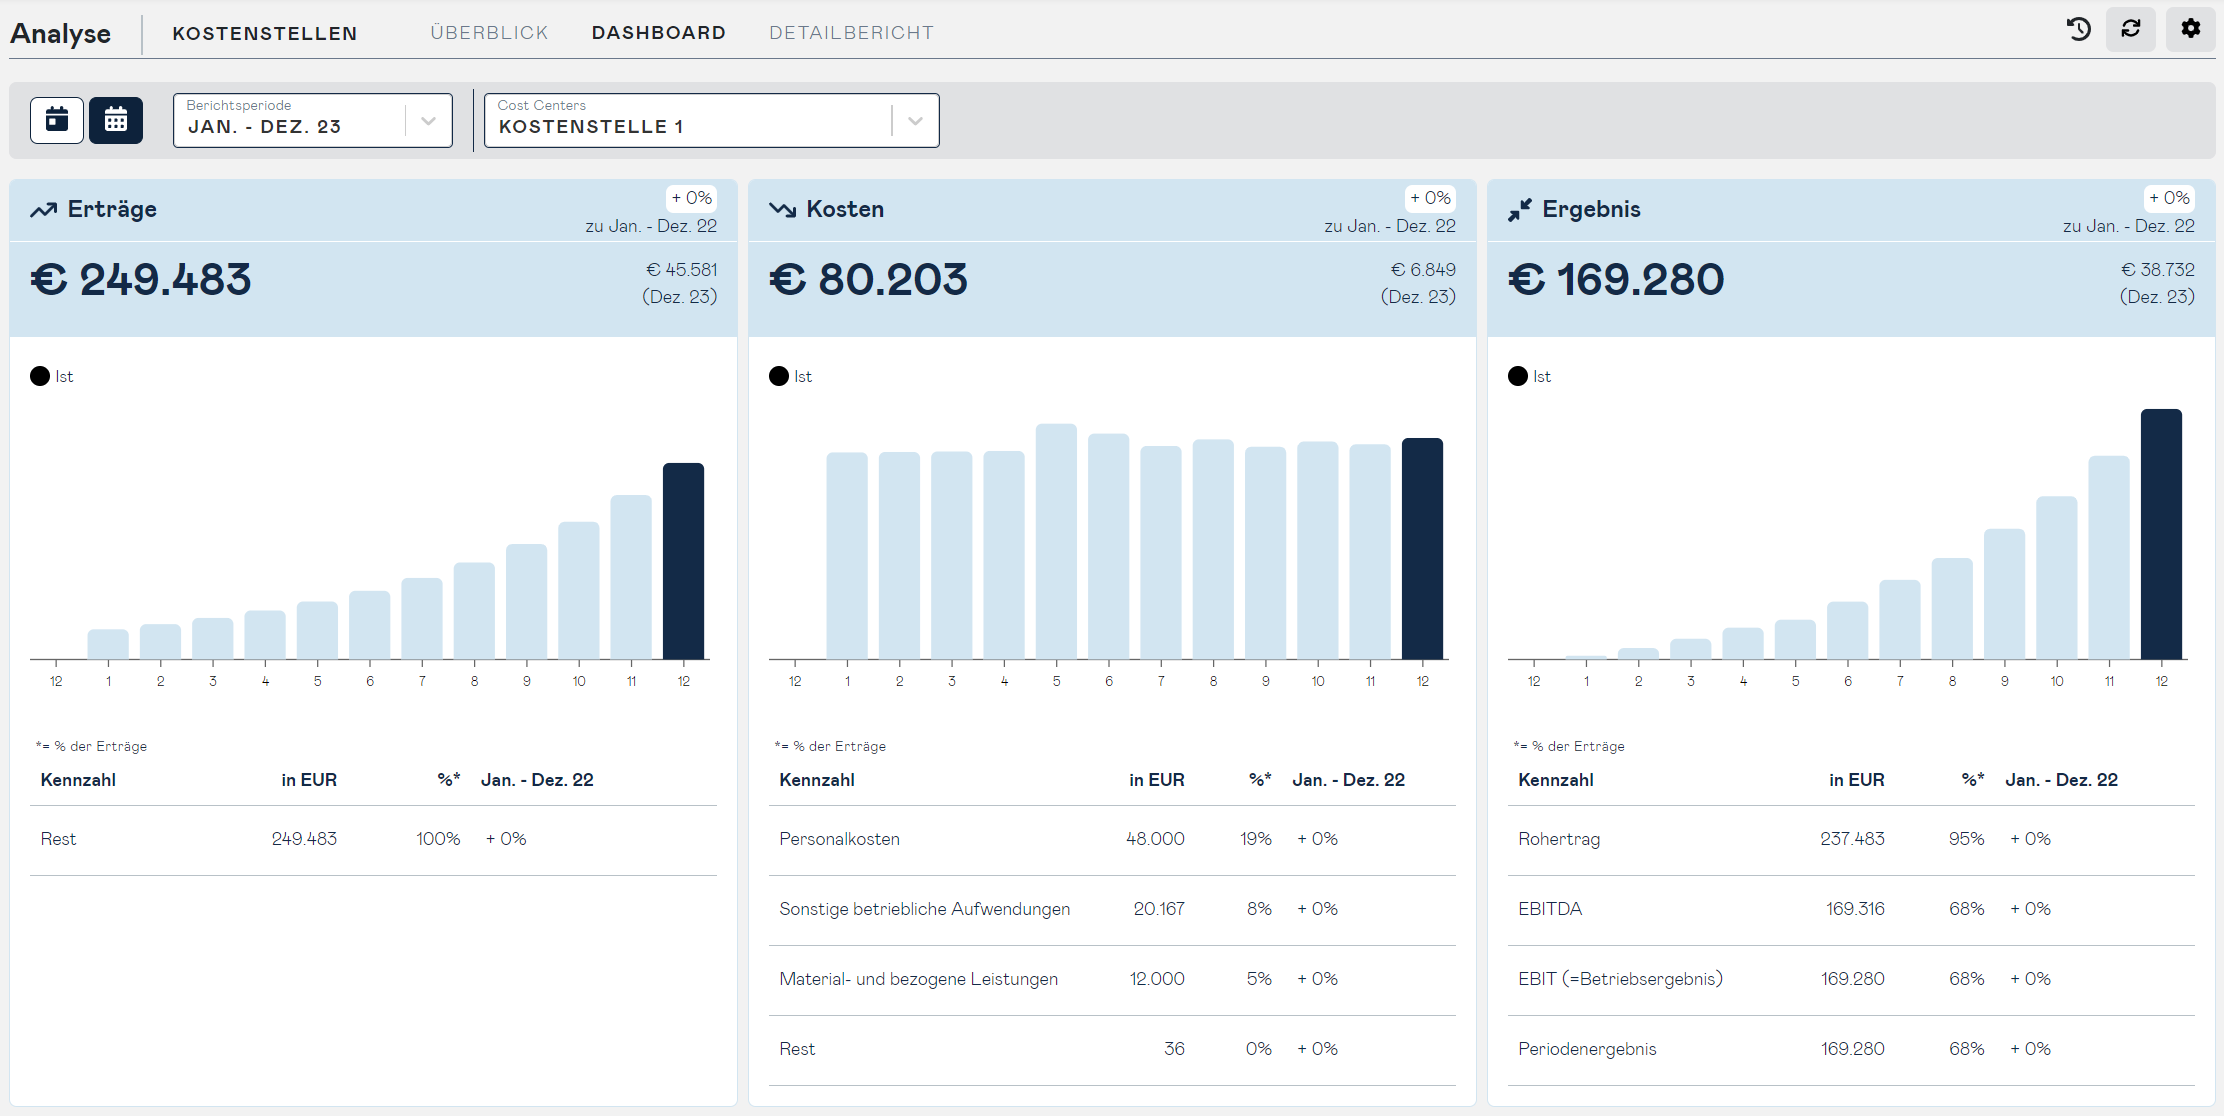The height and width of the screenshot is (1116, 2224).
Task: Click month 5 bar in Kosten chart
Action: (1057, 541)
